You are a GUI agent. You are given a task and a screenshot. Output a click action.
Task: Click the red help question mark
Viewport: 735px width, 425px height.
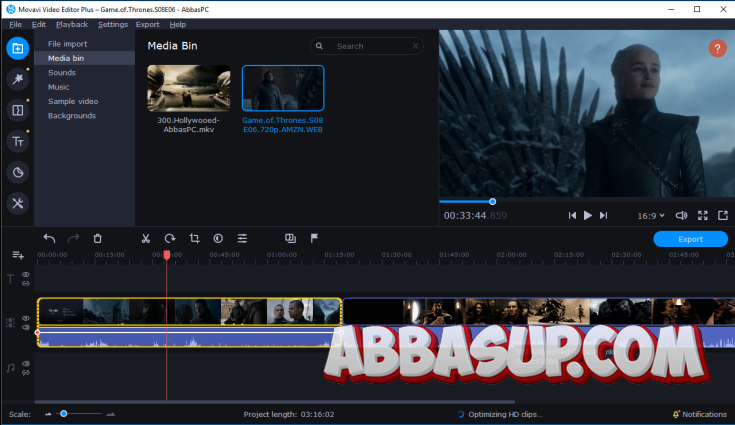pyautogui.click(x=717, y=48)
